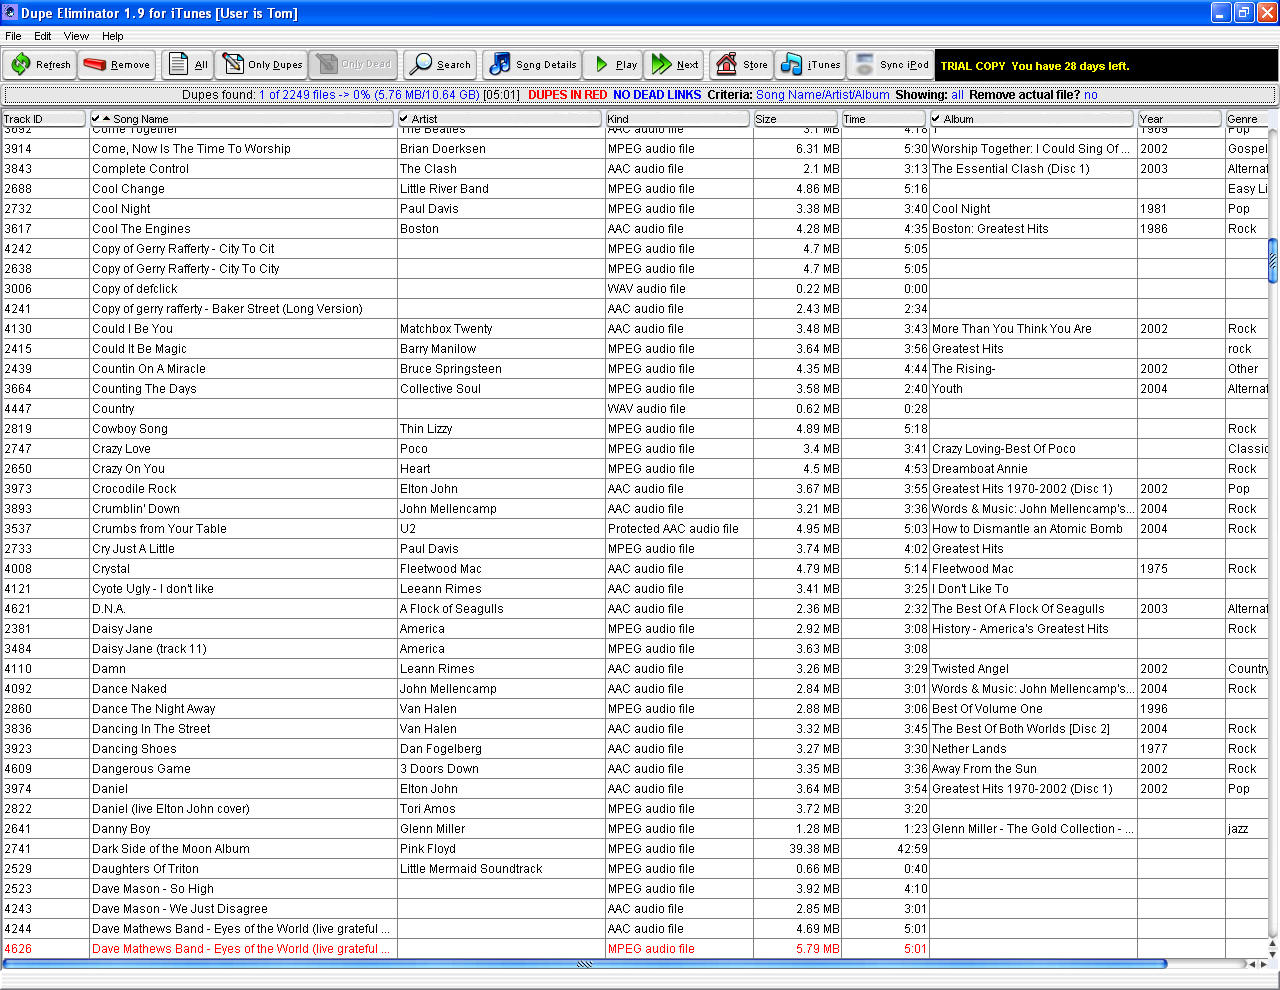Click the Song Name sort arrow header
The image size is (1280, 990).
click(x=107, y=119)
